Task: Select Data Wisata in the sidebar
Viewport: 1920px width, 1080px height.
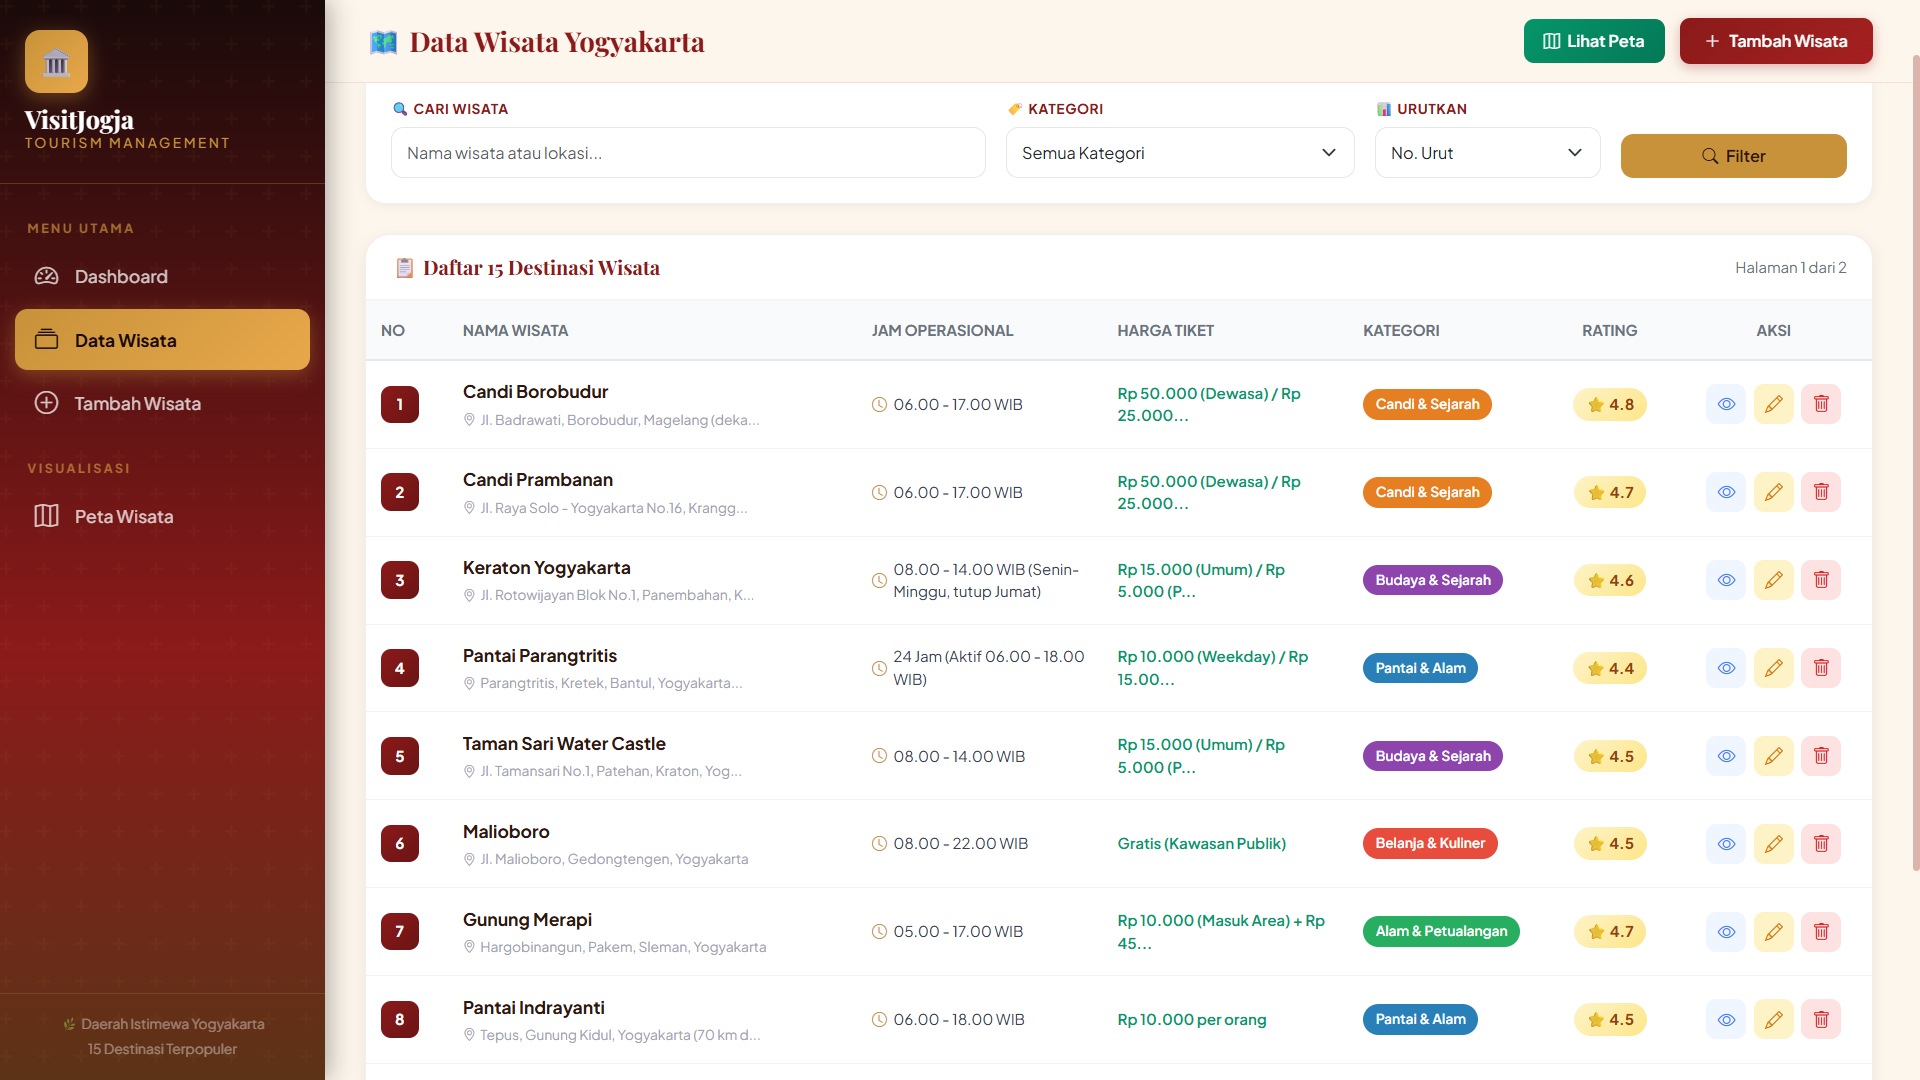Action: [x=162, y=340]
